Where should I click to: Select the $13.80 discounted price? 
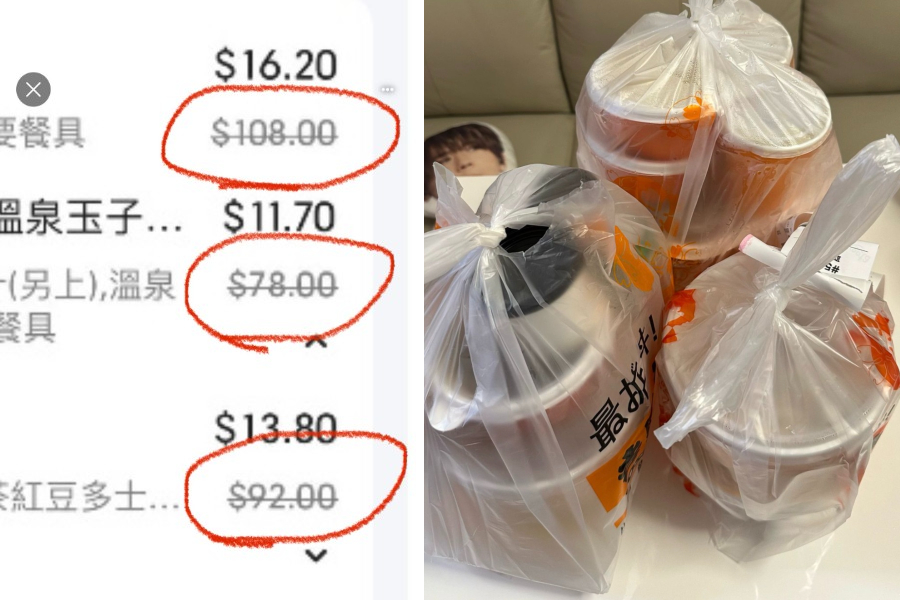pos(276,428)
